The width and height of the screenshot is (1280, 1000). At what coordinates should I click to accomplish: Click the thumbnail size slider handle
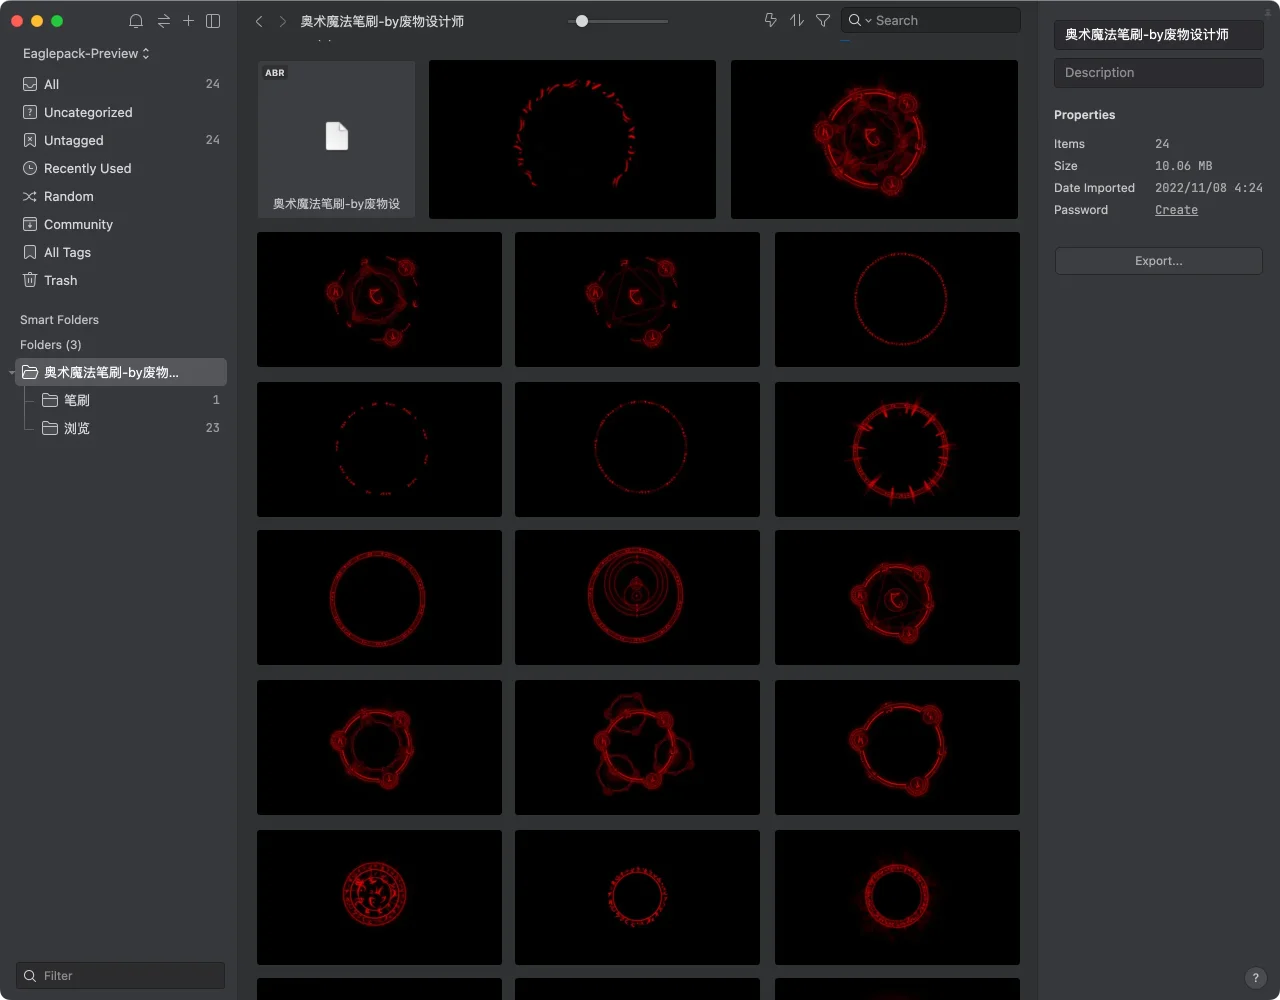582,20
